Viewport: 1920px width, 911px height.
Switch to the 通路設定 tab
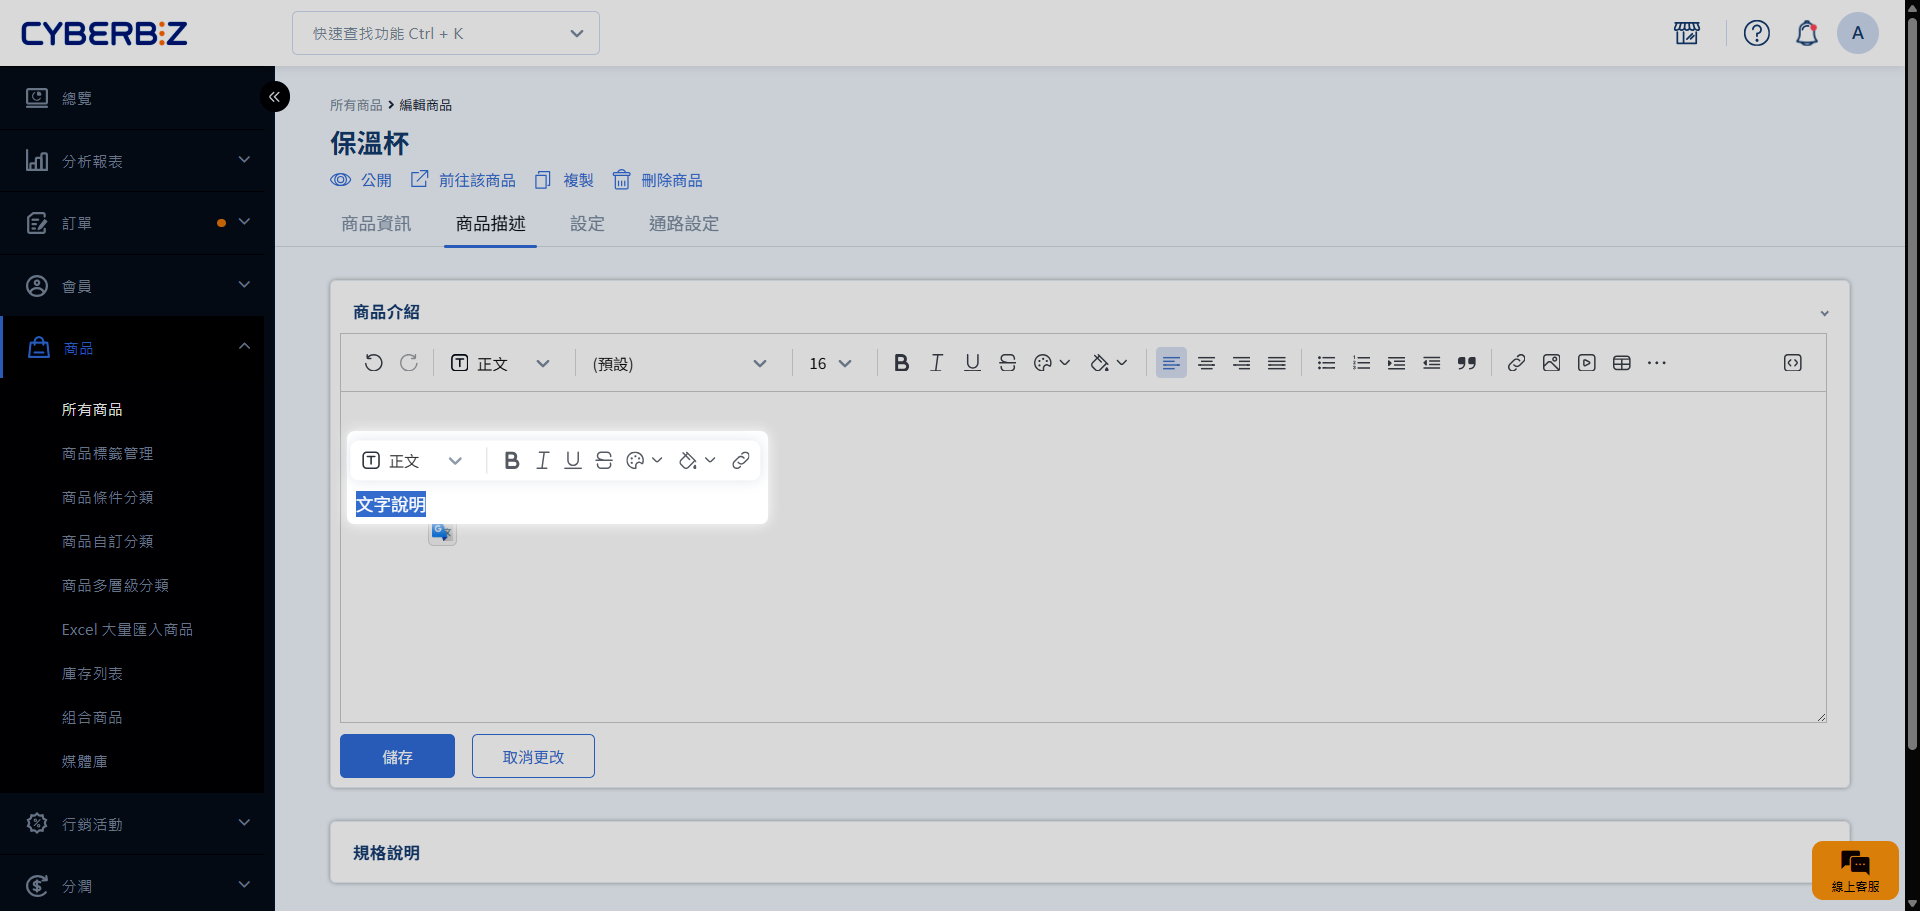point(684,224)
